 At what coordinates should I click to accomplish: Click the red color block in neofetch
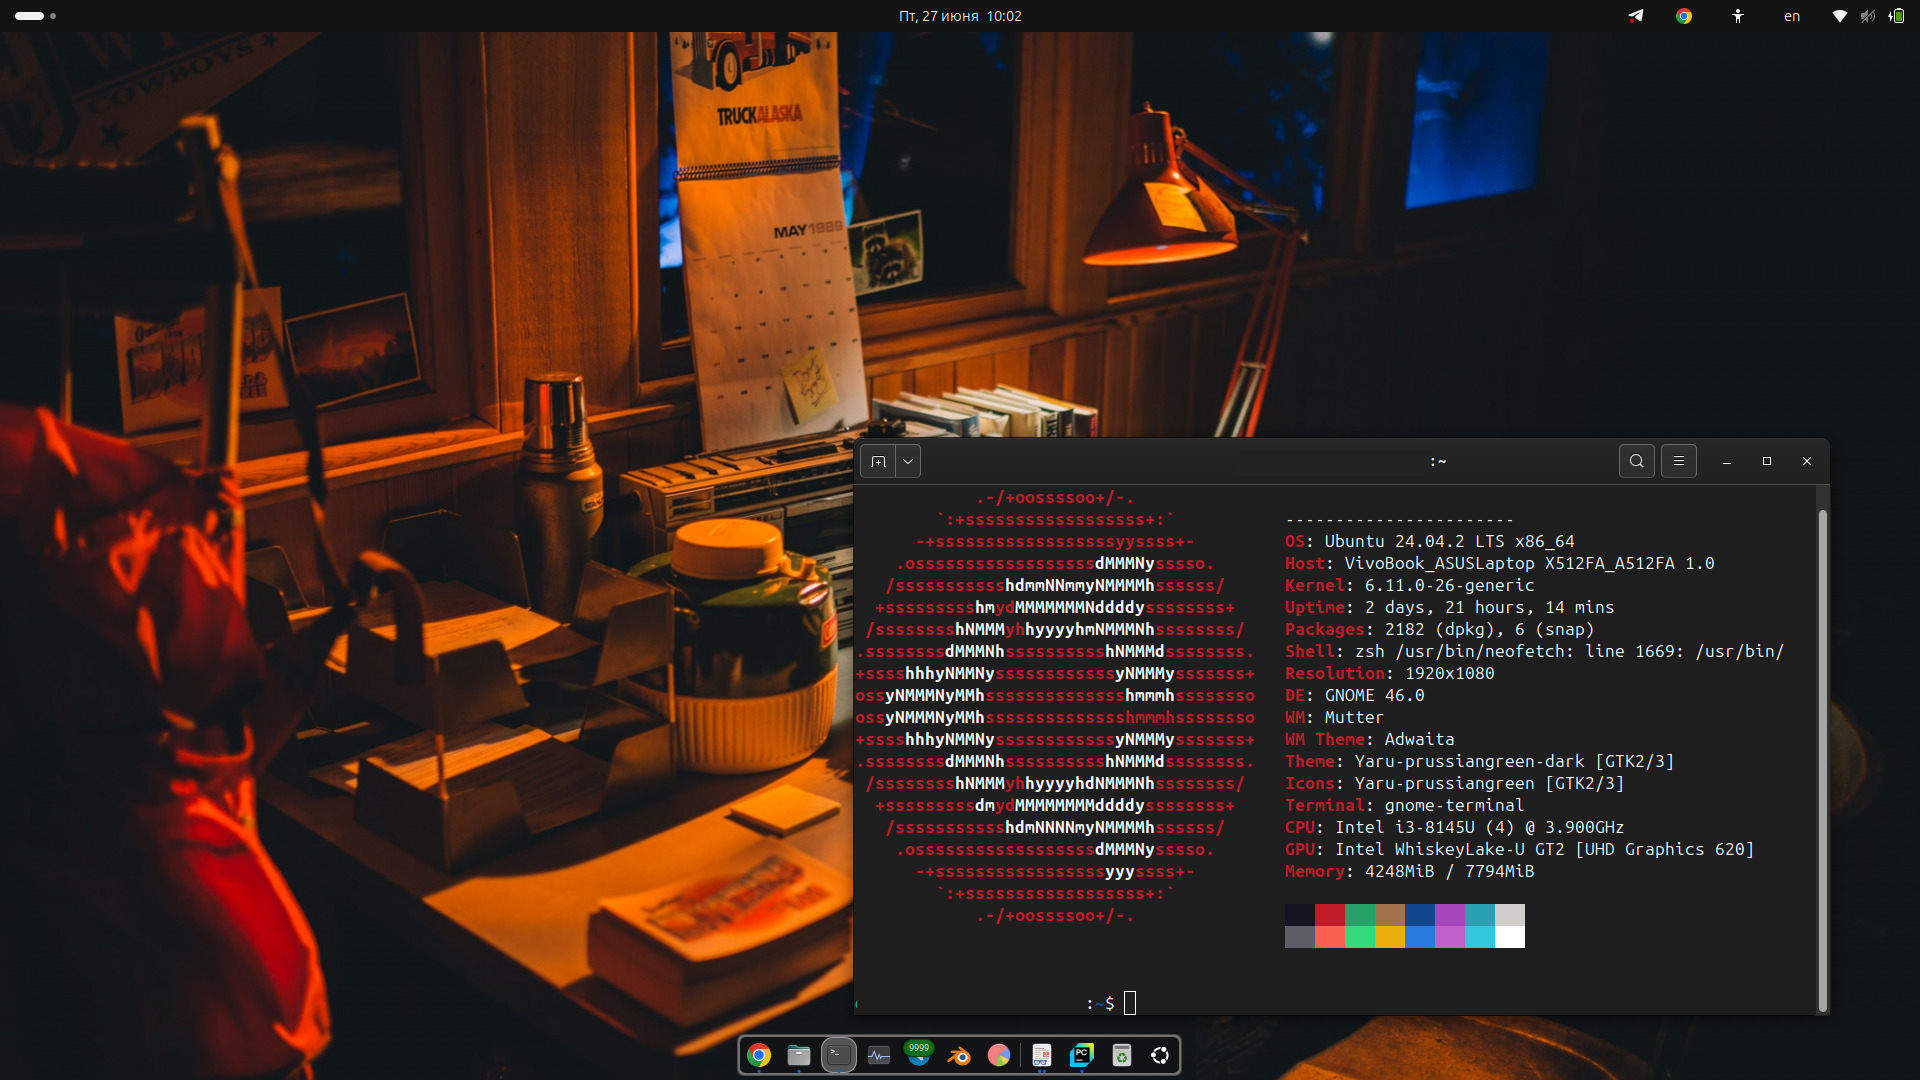point(1329,914)
